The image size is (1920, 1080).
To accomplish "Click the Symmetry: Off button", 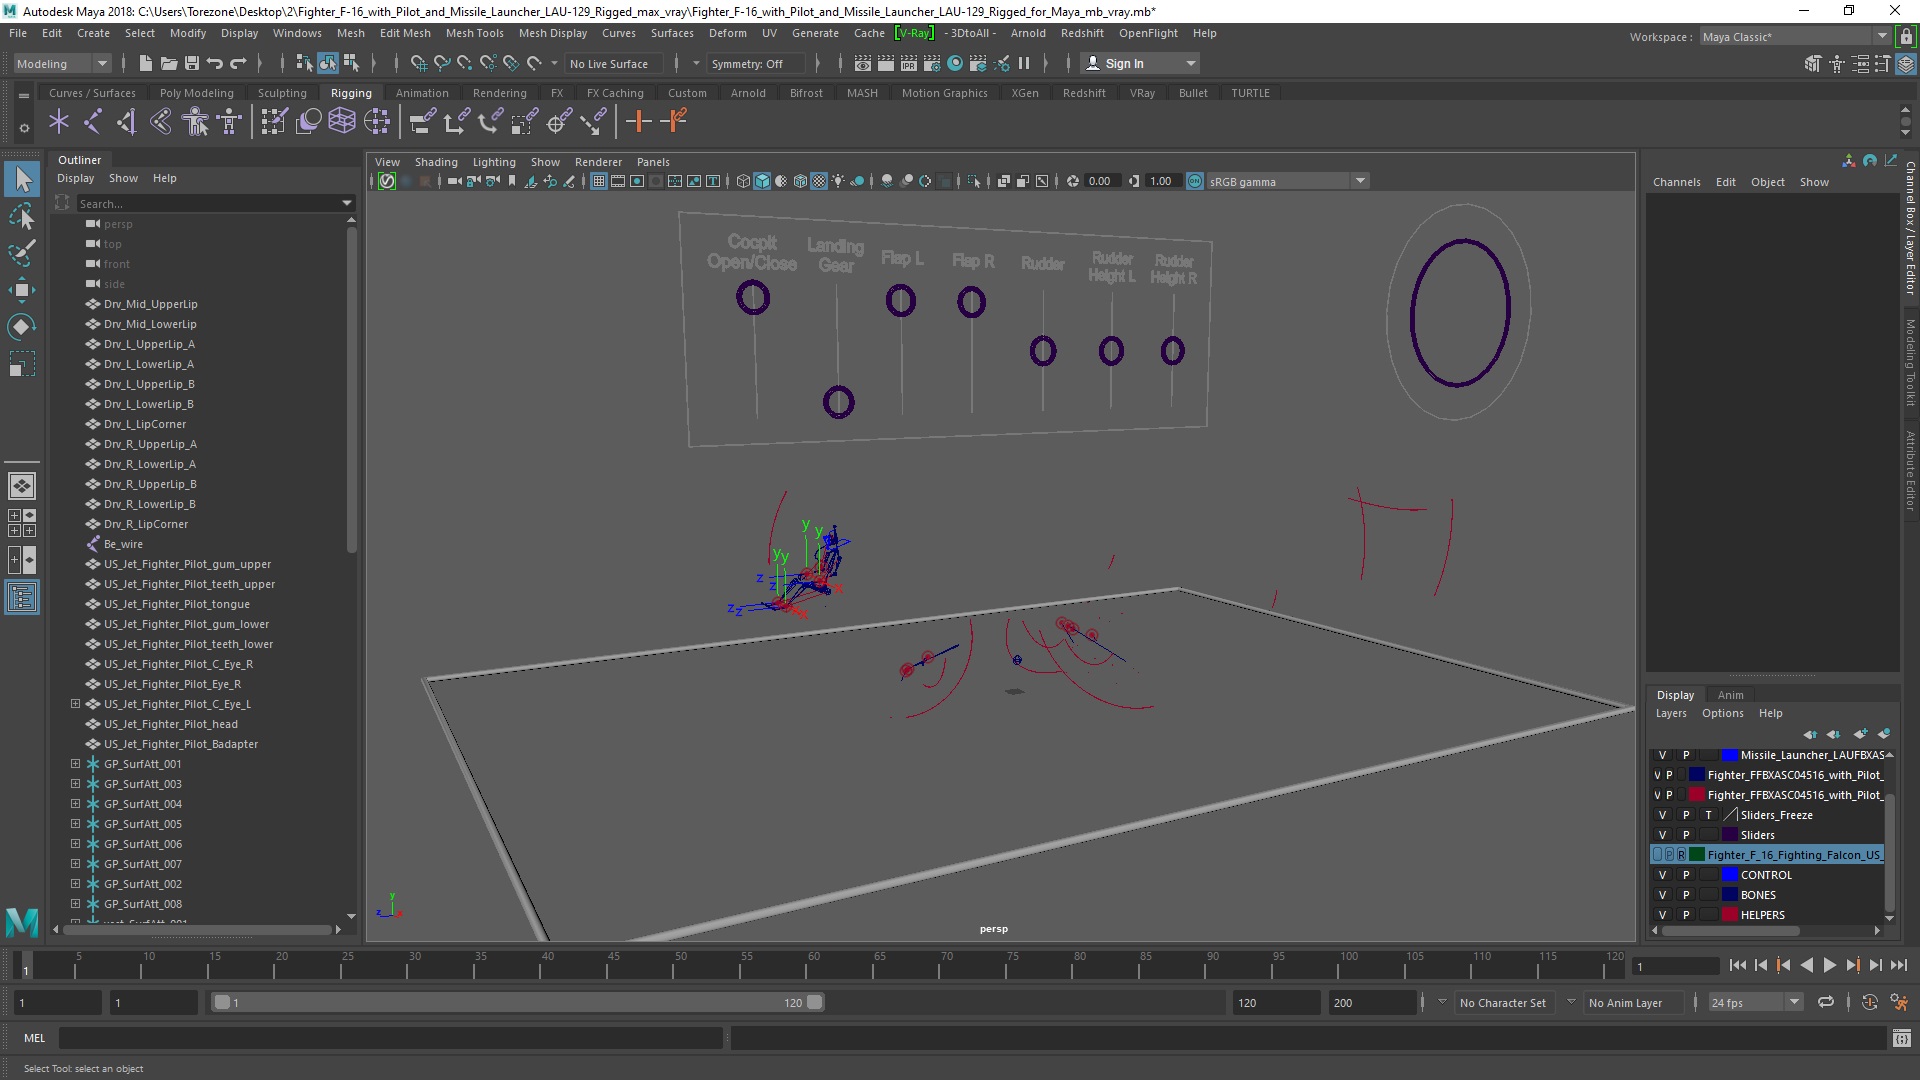I will coord(755,63).
